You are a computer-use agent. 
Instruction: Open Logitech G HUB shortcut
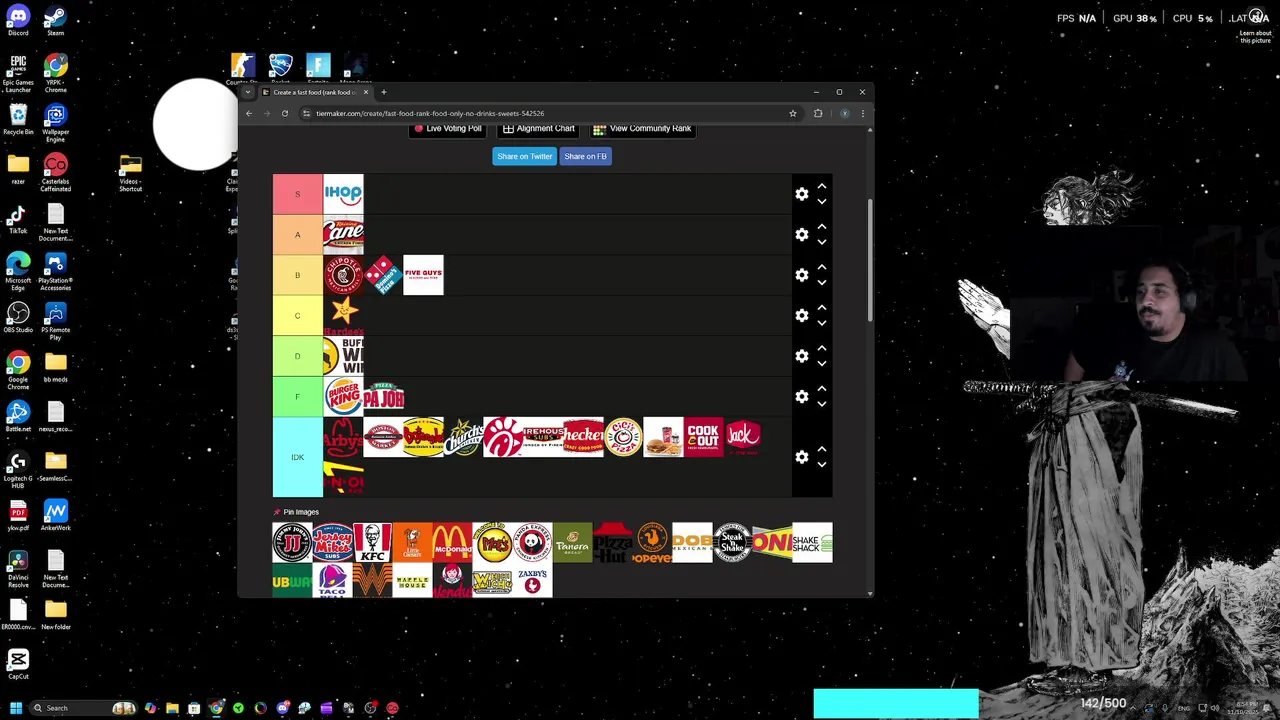pyautogui.click(x=18, y=469)
